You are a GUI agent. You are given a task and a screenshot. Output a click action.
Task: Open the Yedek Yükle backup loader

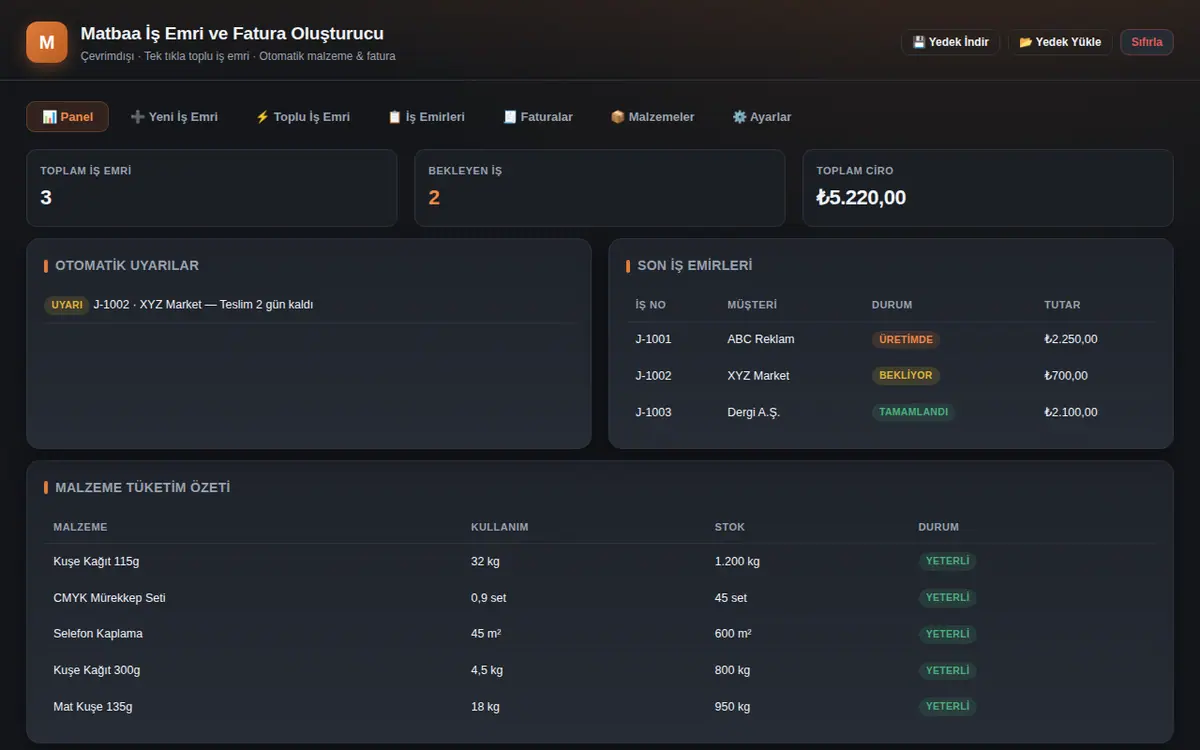click(1060, 42)
